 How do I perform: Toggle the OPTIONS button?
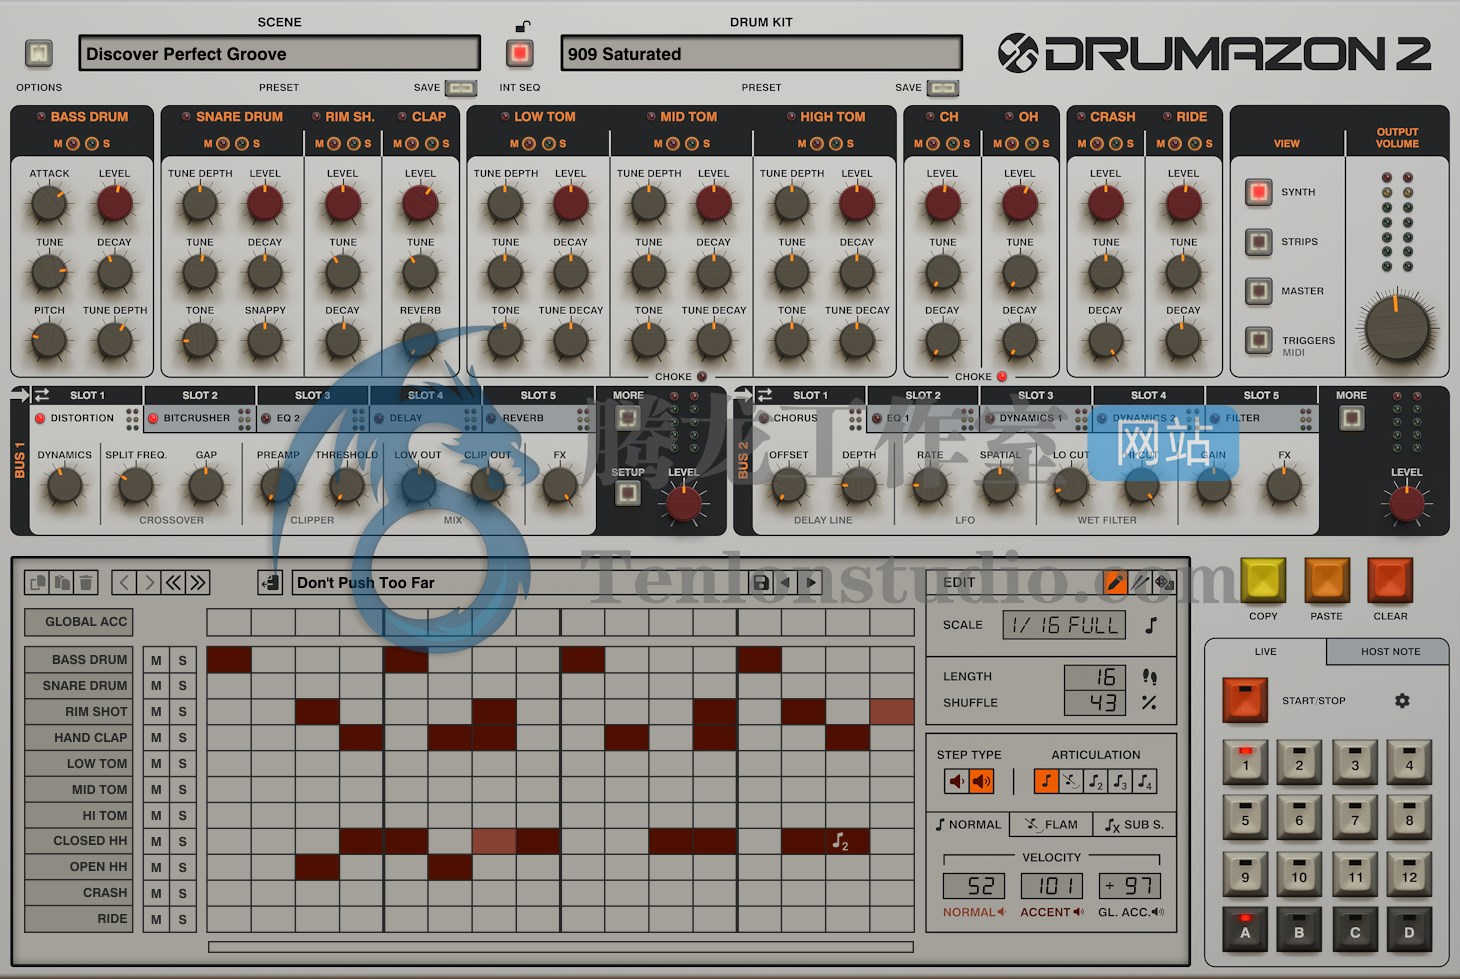click(x=39, y=53)
